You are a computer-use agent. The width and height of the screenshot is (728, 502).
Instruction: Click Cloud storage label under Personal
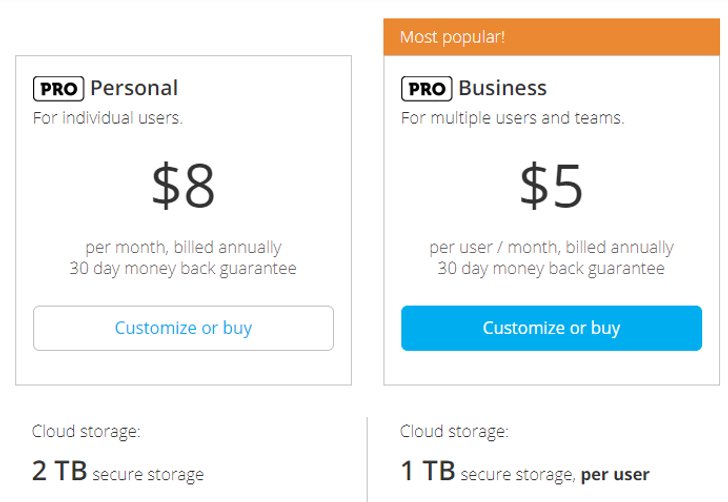pyautogui.click(x=86, y=431)
